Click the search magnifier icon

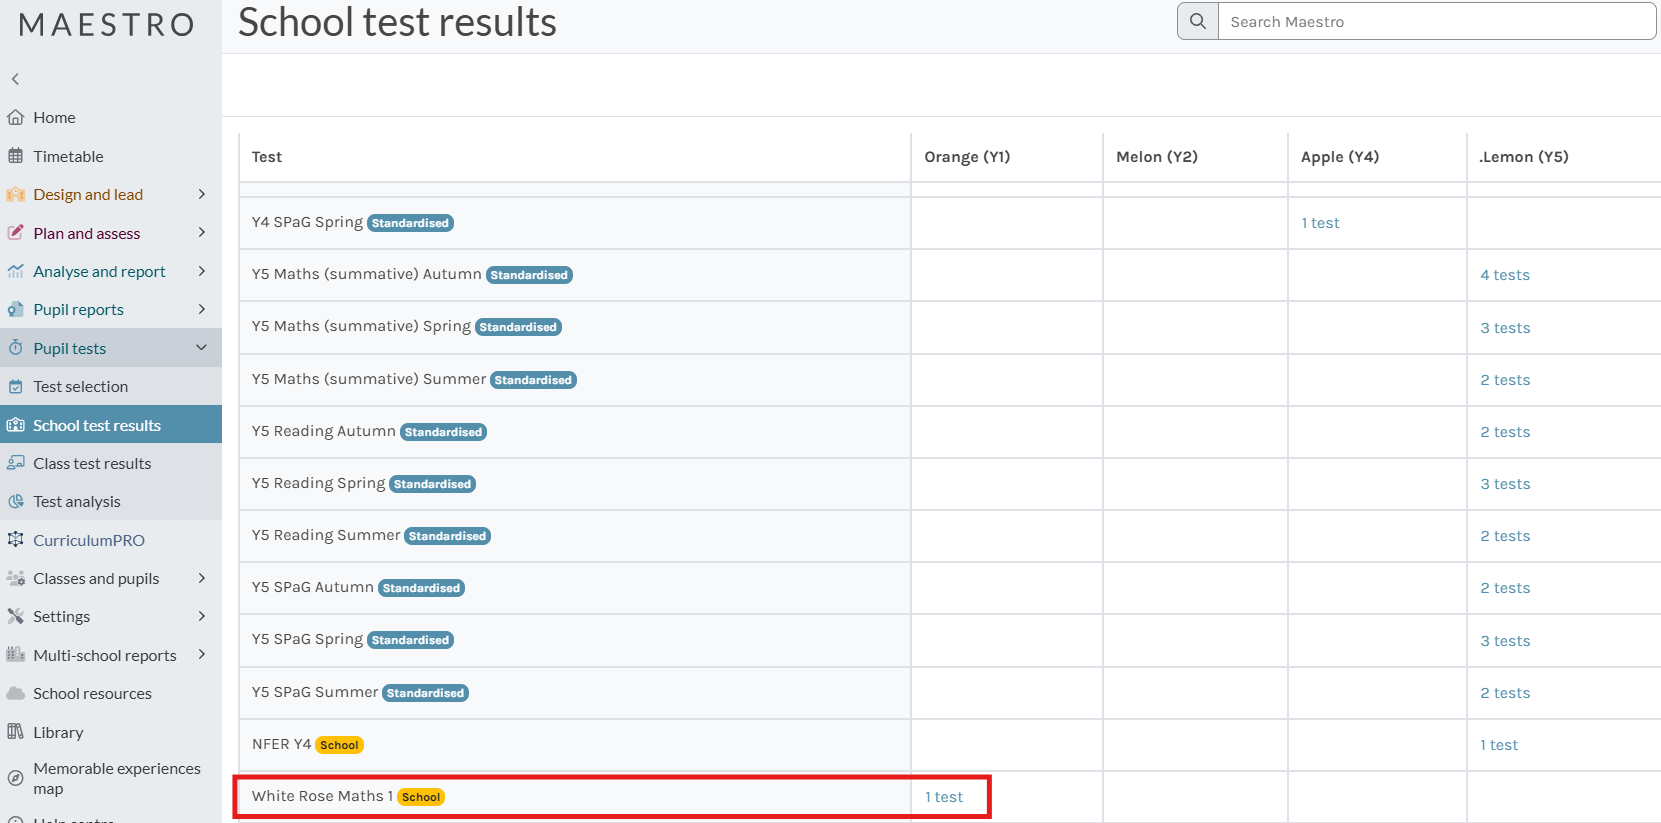point(1197,21)
